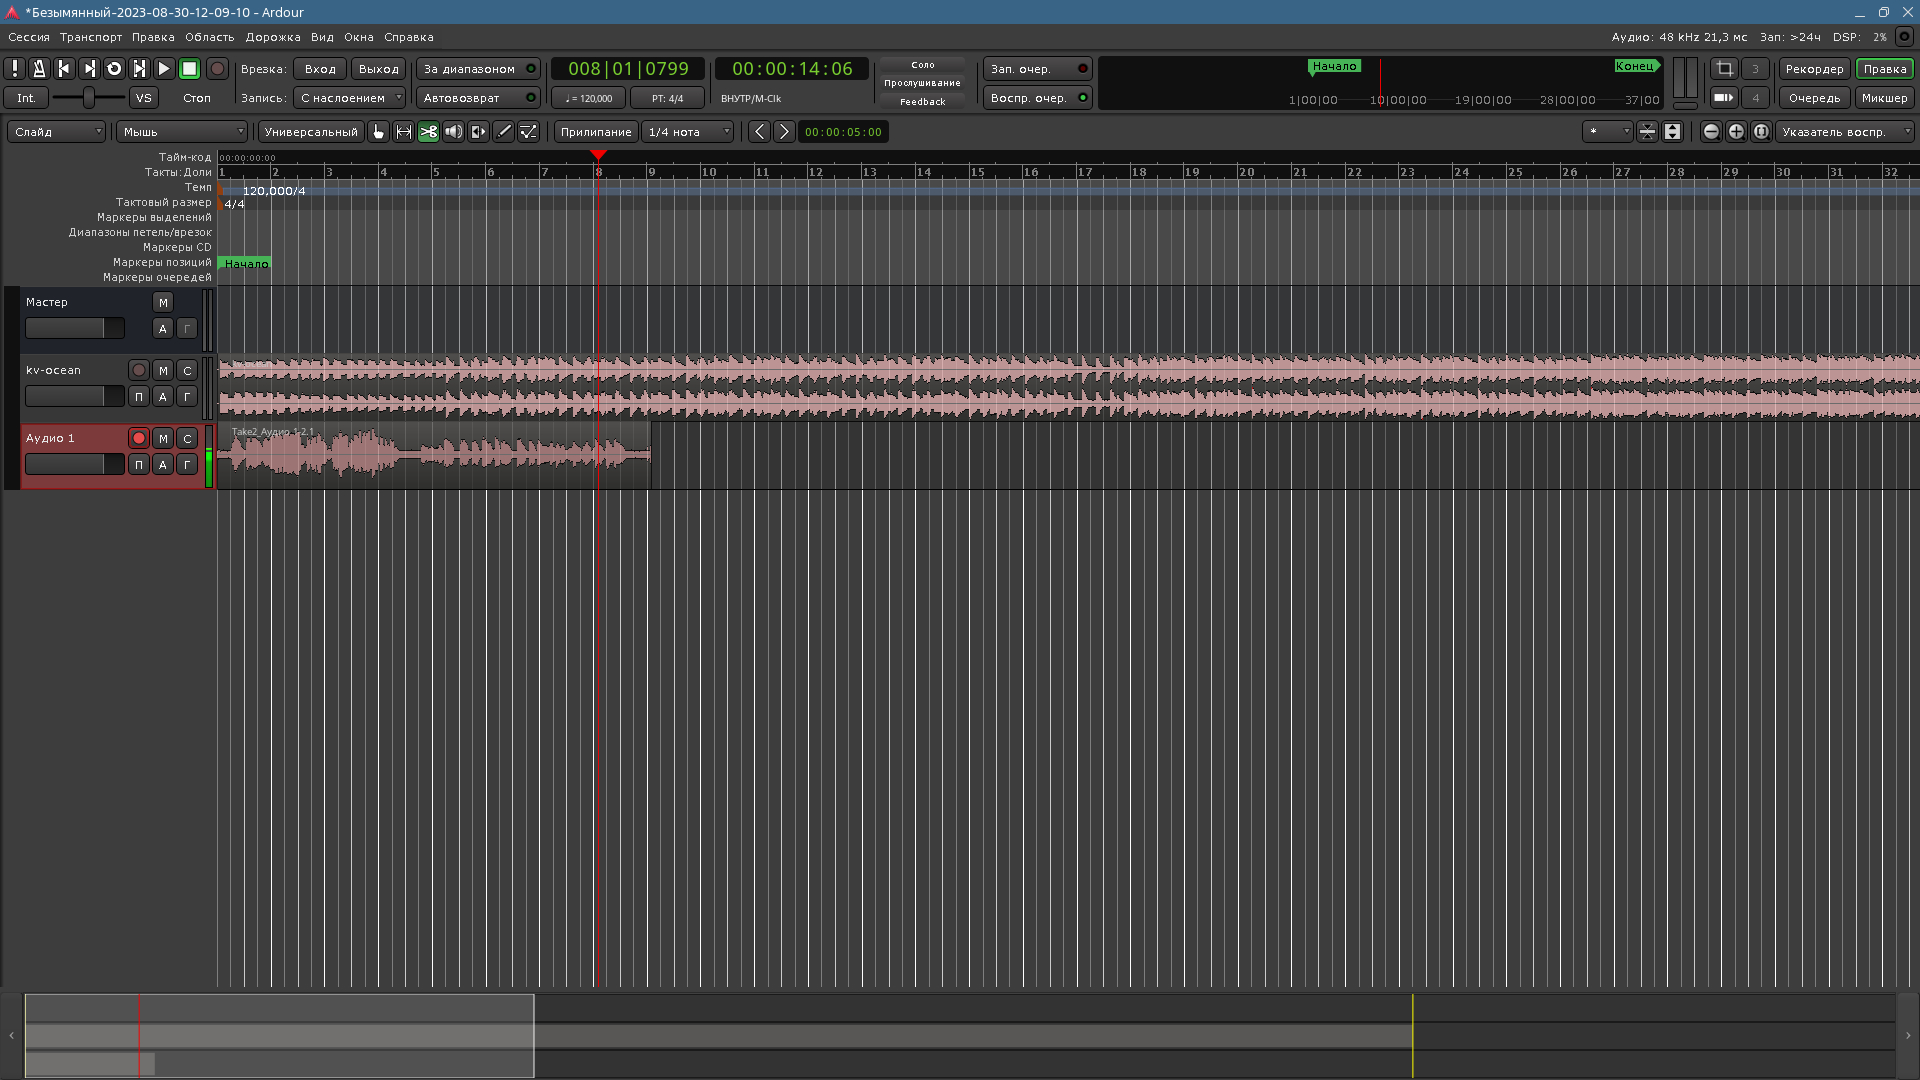Click punch 'Выход' button
The height and width of the screenshot is (1080, 1920).
coord(379,69)
